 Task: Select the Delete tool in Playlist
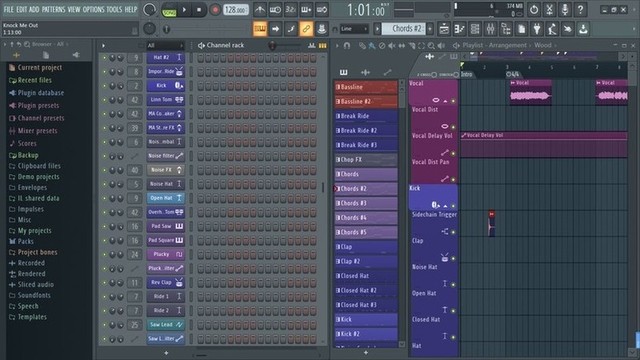click(382, 46)
